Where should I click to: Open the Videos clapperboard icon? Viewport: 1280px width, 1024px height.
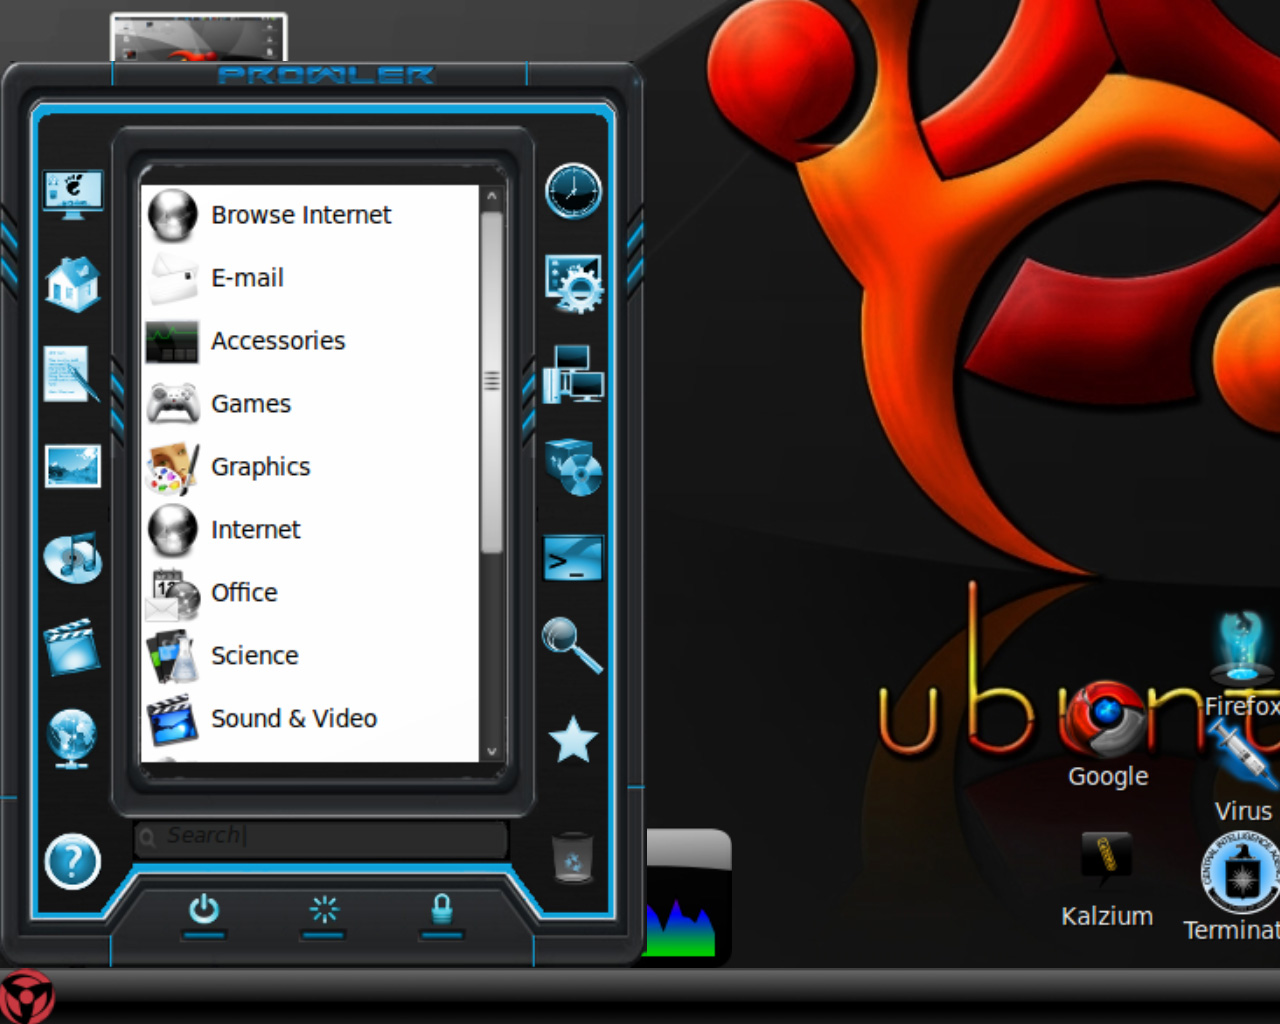pyautogui.click(x=72, y=647)
